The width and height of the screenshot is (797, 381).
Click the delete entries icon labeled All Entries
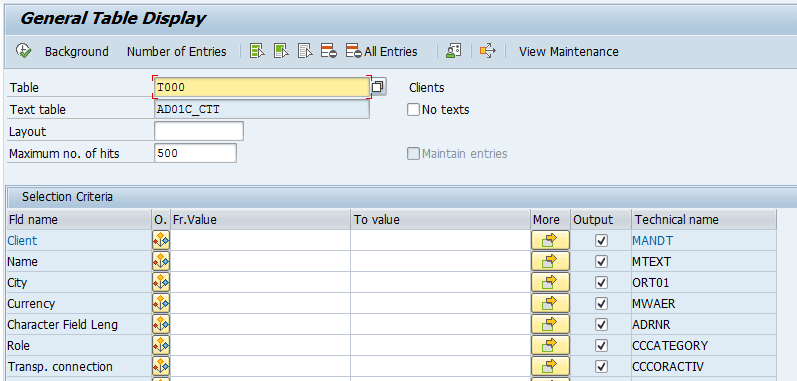click(x=382, y=51)
